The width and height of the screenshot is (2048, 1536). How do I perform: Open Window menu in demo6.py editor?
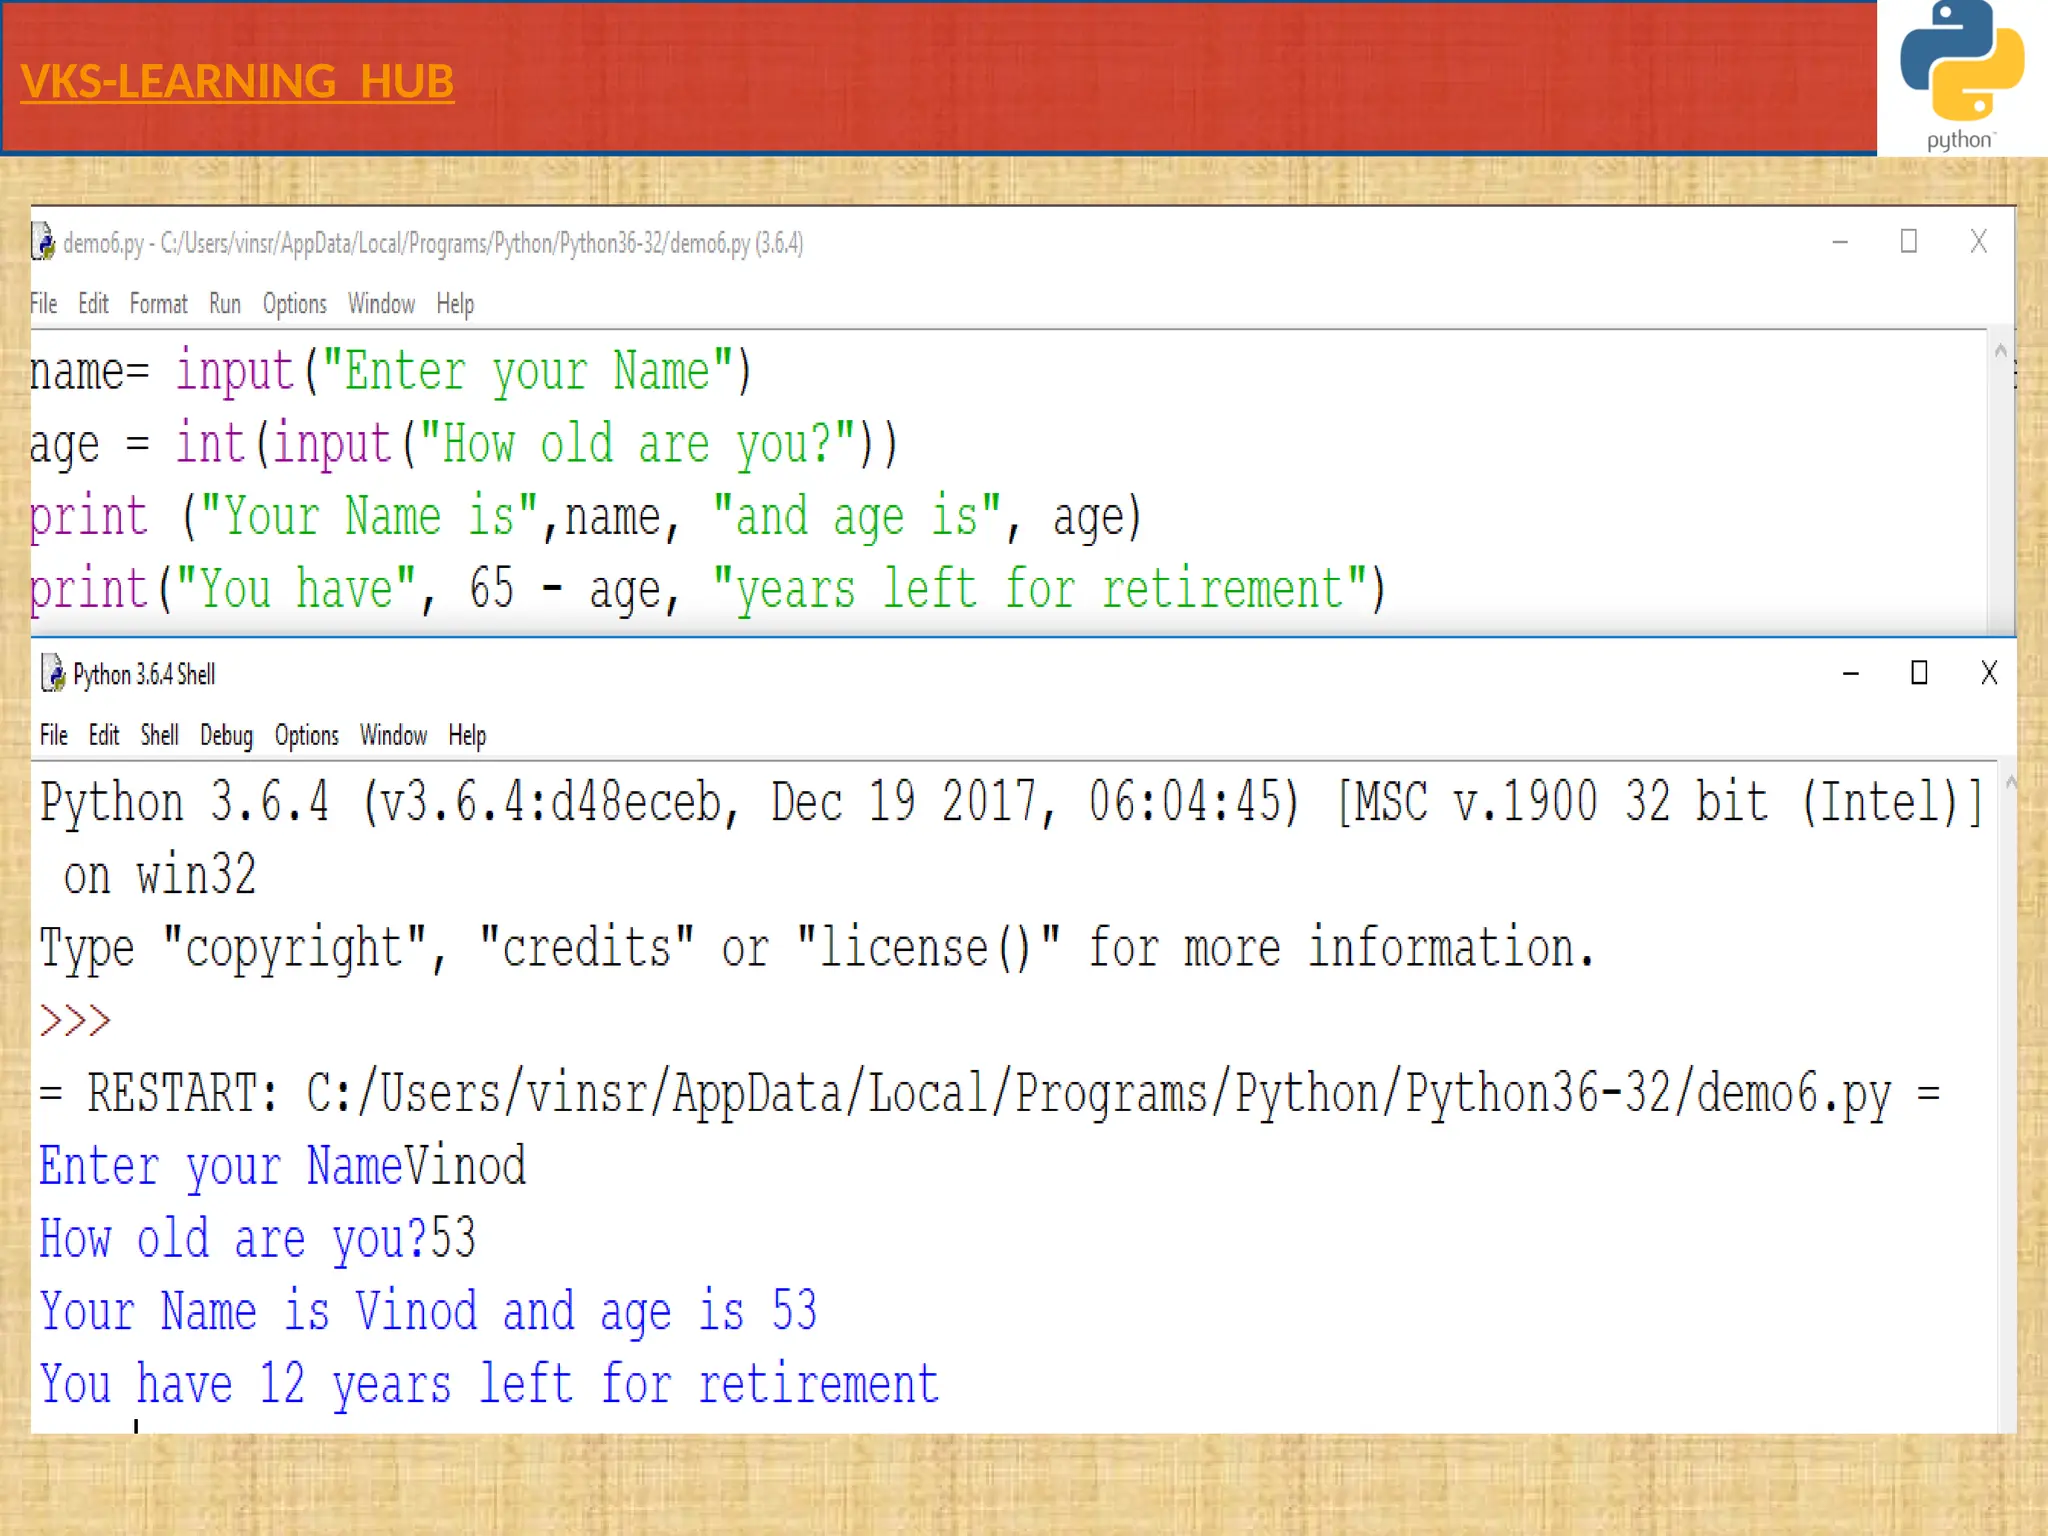[x=381, y=304]
